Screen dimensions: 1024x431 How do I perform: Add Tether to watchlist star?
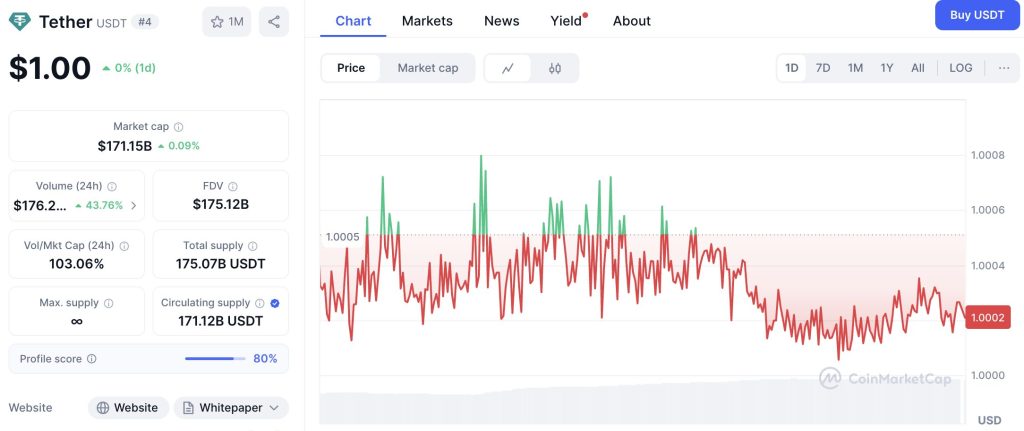click(226, 21)
